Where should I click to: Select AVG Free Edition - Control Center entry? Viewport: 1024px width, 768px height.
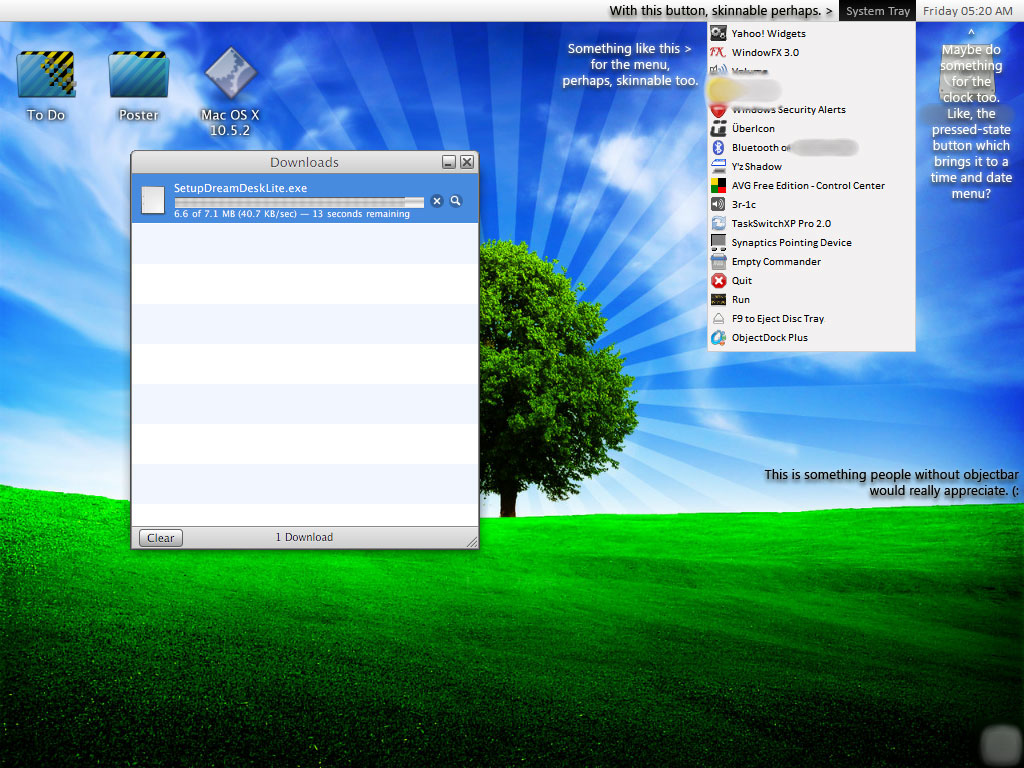click(x=811, y=185)
